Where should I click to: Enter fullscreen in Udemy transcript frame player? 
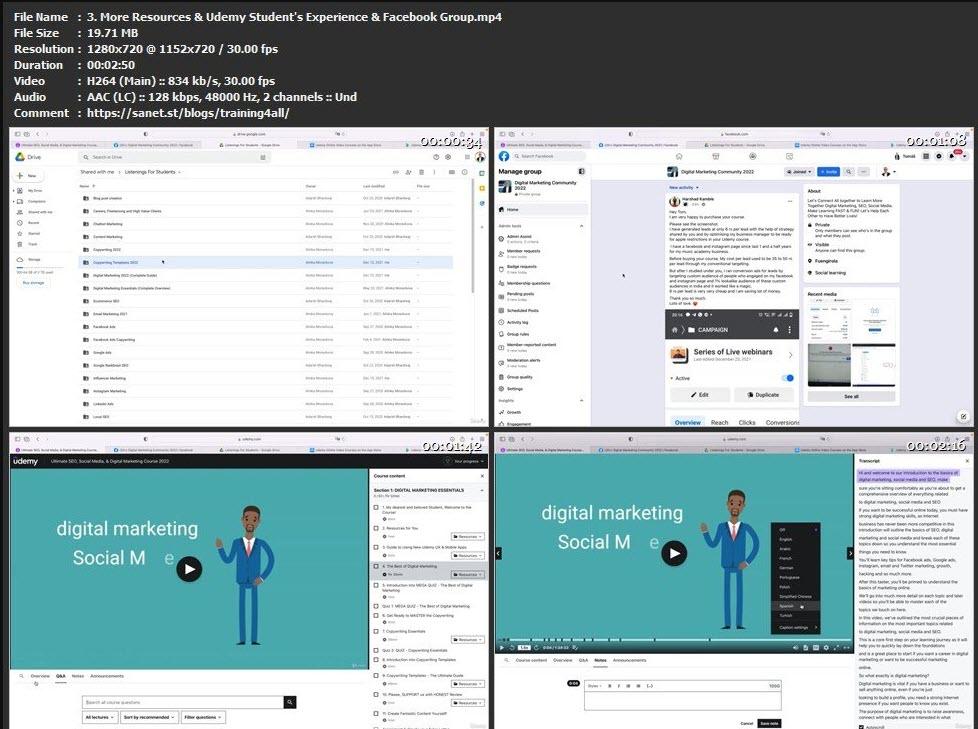837,648
